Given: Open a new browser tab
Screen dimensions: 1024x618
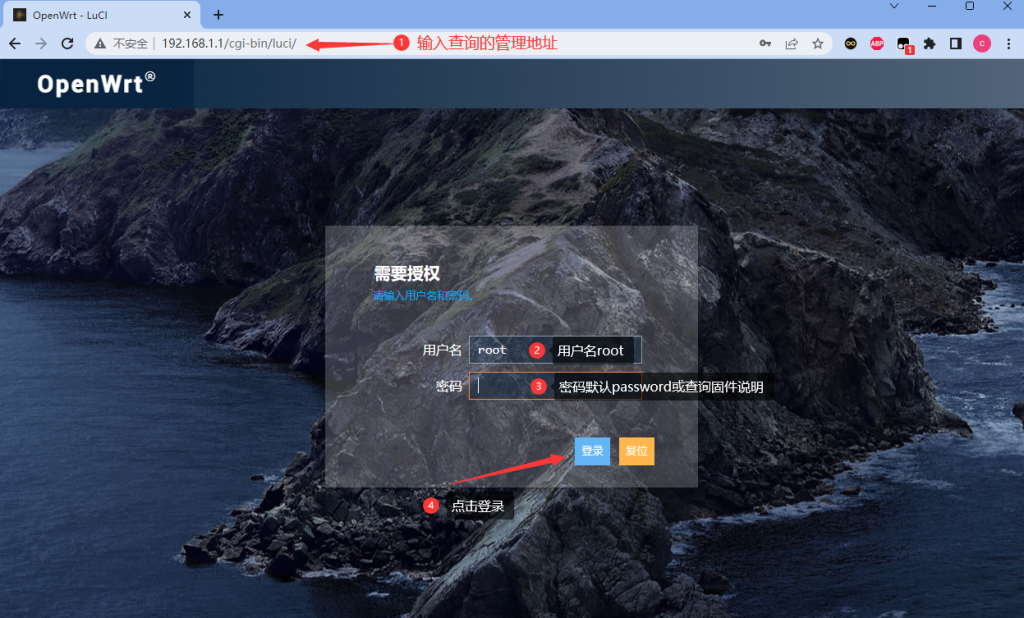Looking at the screenshot, I should 218,14.
